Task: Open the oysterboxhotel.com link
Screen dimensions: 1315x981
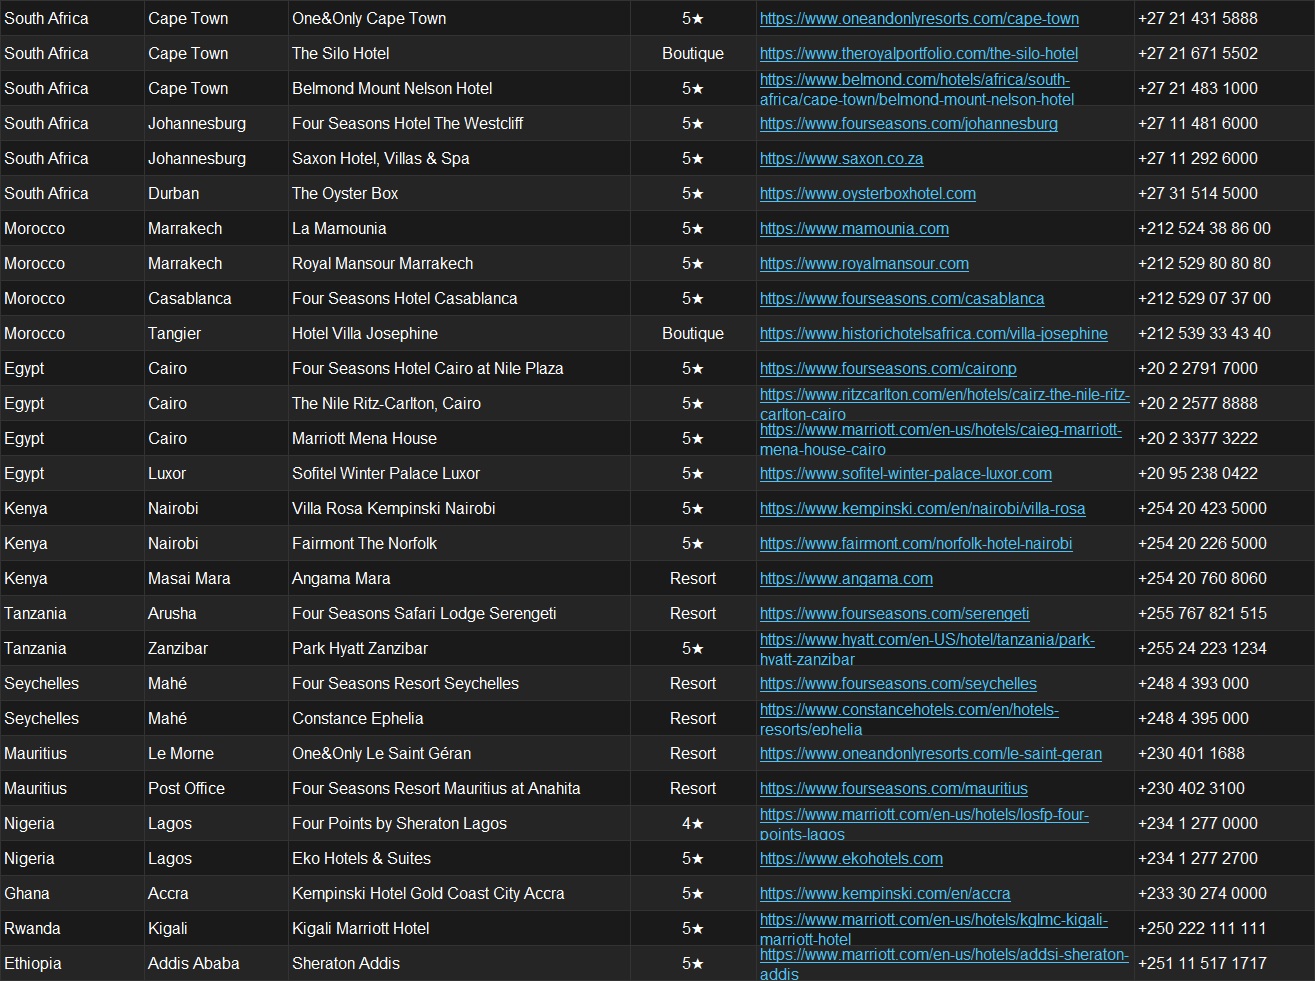Action: click(x=867, y=193)
